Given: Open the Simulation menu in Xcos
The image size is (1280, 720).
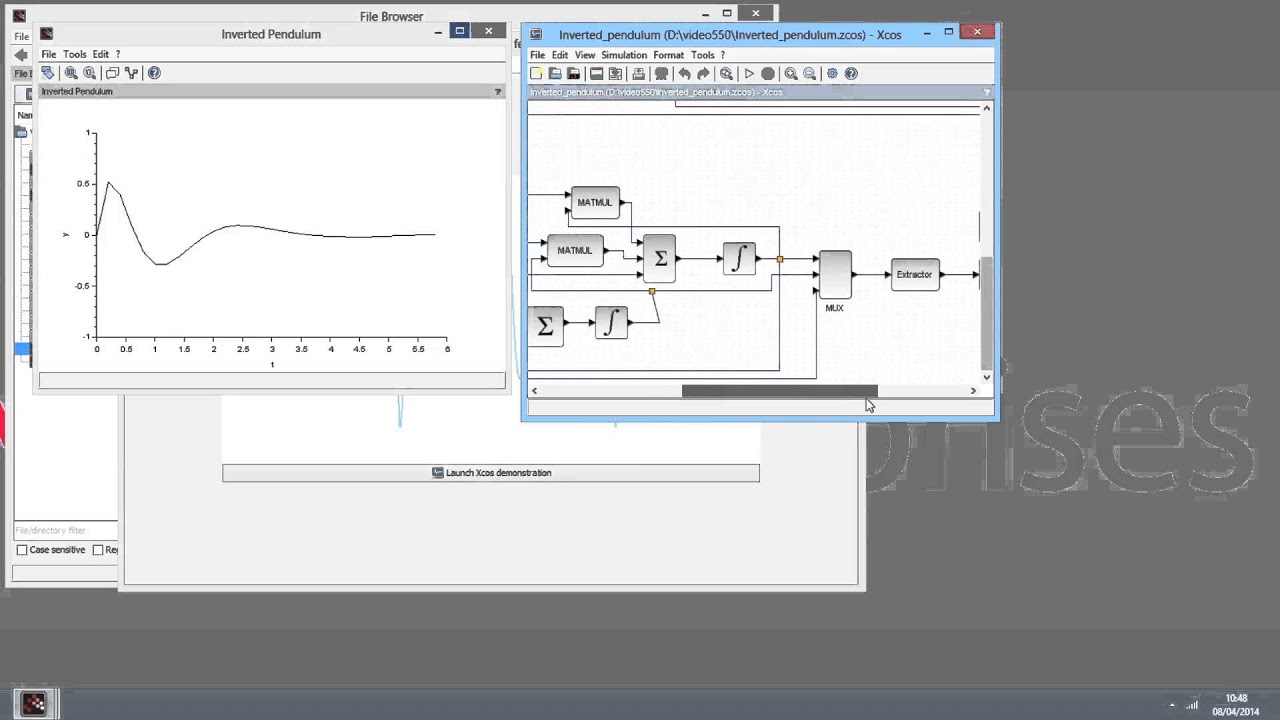Looking at the screenshot, I should point(624,55).
